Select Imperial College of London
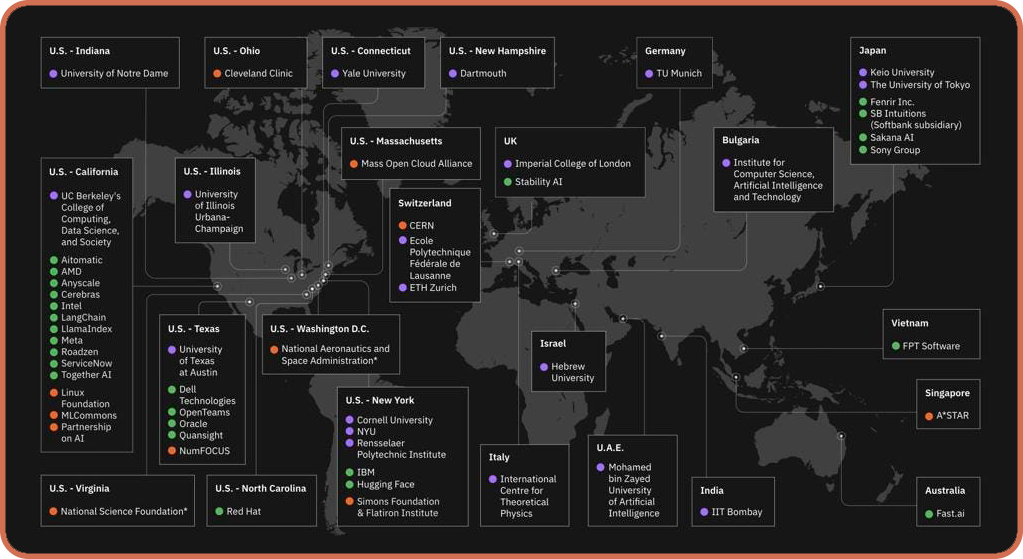1023x559 pixels. tap(573, 164)
